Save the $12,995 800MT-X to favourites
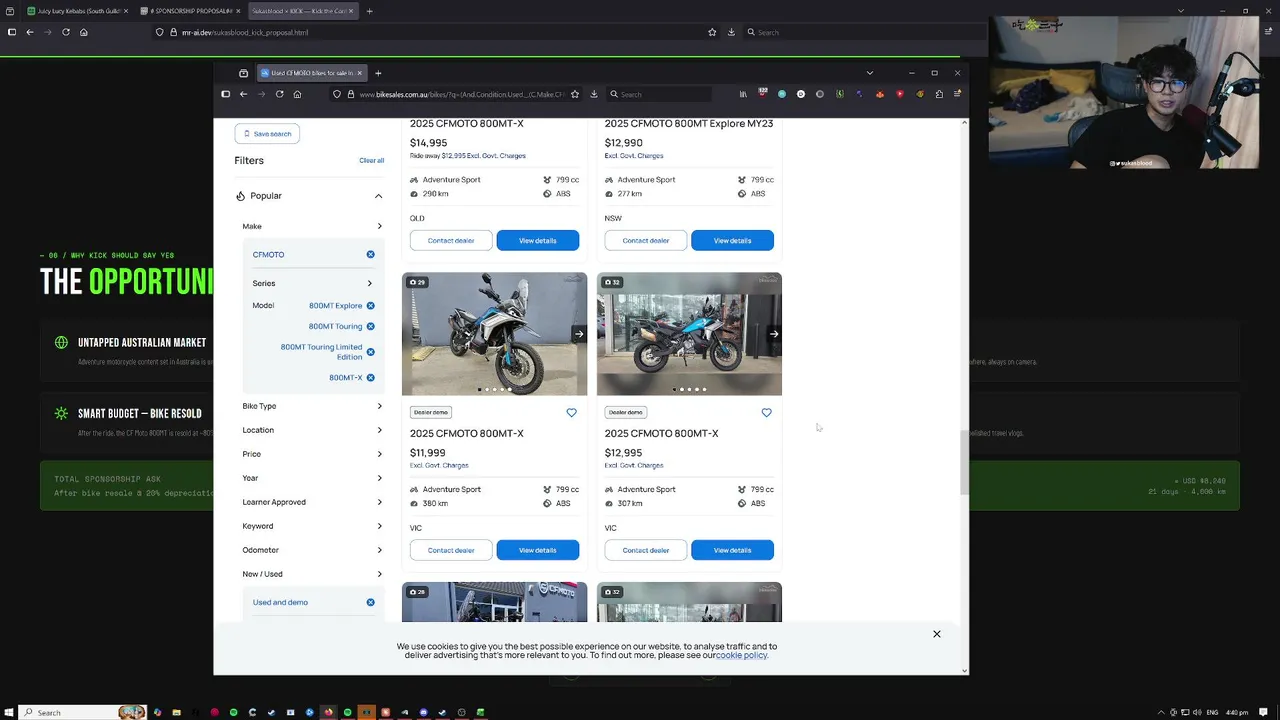This screenshot has width=1280, height=720. (766, 412)
